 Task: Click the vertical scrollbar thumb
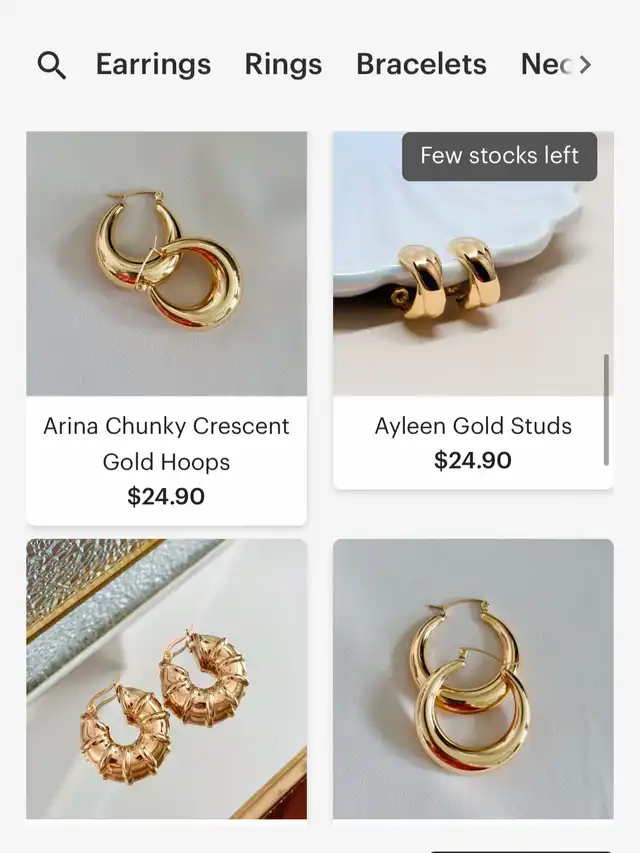point(606,408)
